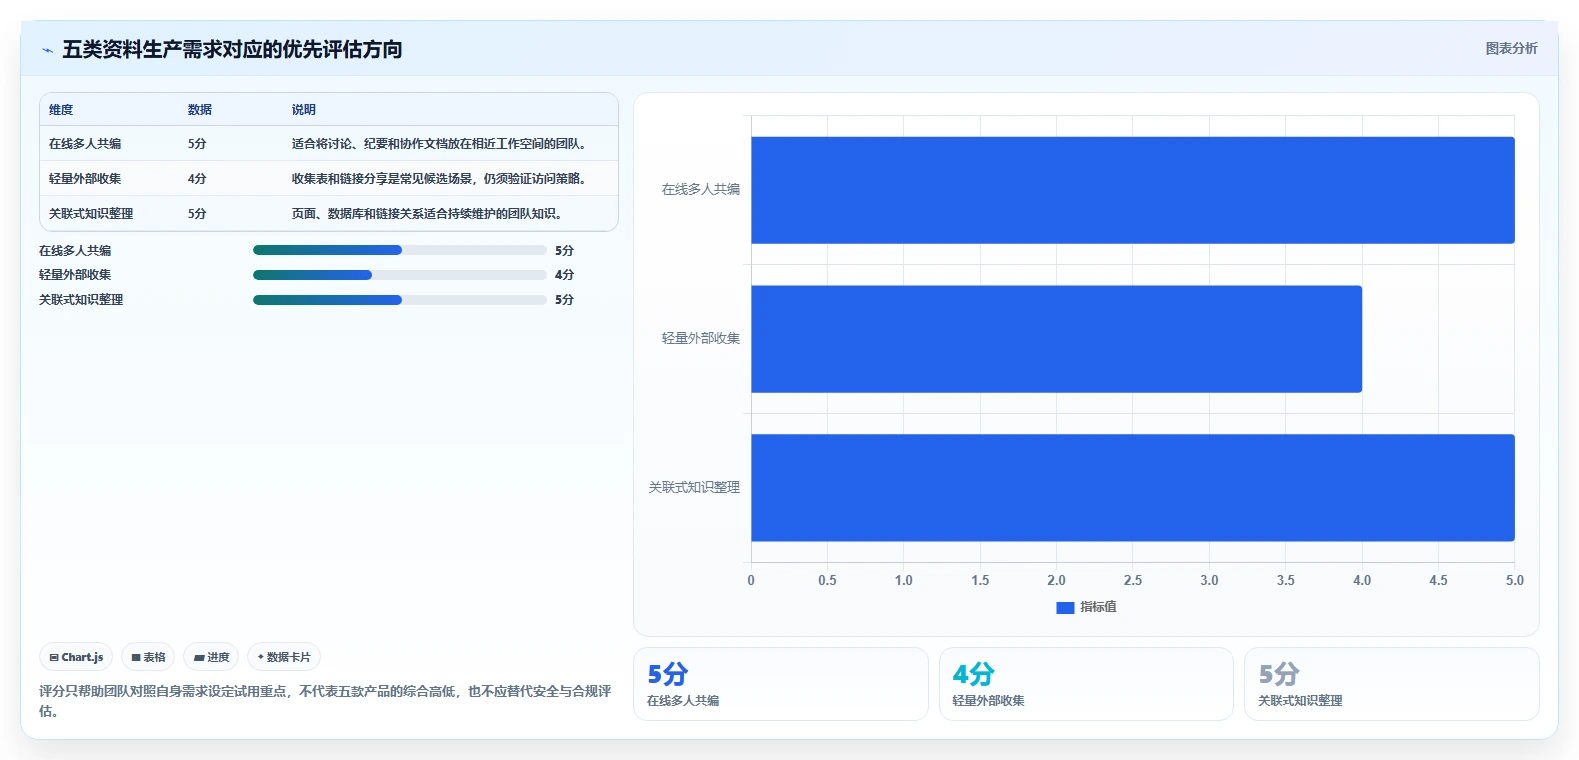Image resolution: width=1579 pixels, height=760 pixels.
Task: Click the 4分 轻量外部收集 data card
Action: 1086,684
